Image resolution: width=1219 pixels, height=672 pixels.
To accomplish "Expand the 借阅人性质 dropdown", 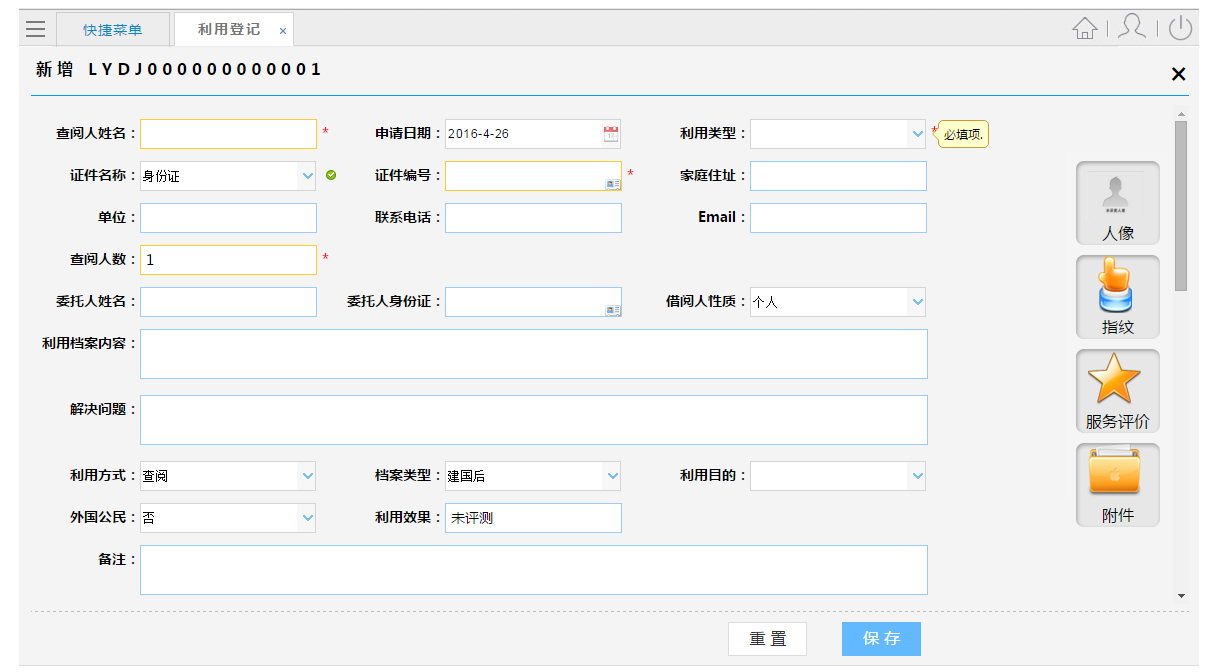I will (x=917, y=302).
